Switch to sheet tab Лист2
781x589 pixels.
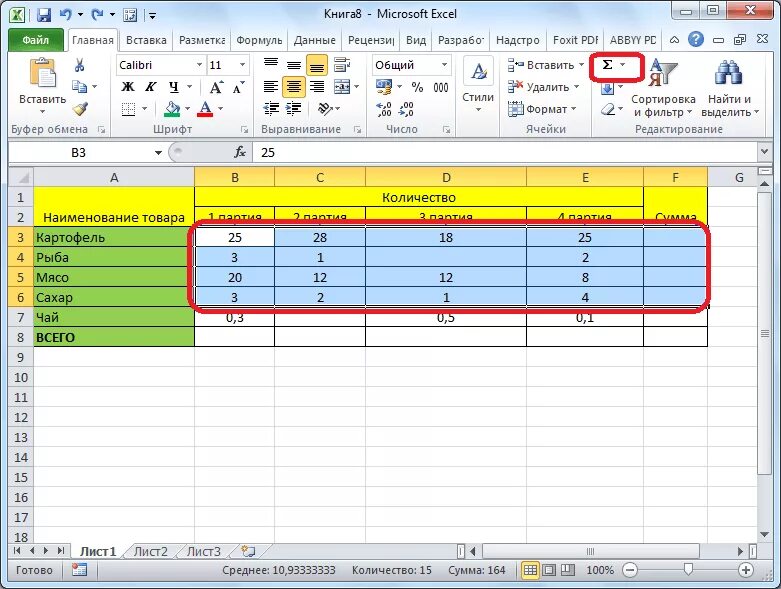(150, 552)
